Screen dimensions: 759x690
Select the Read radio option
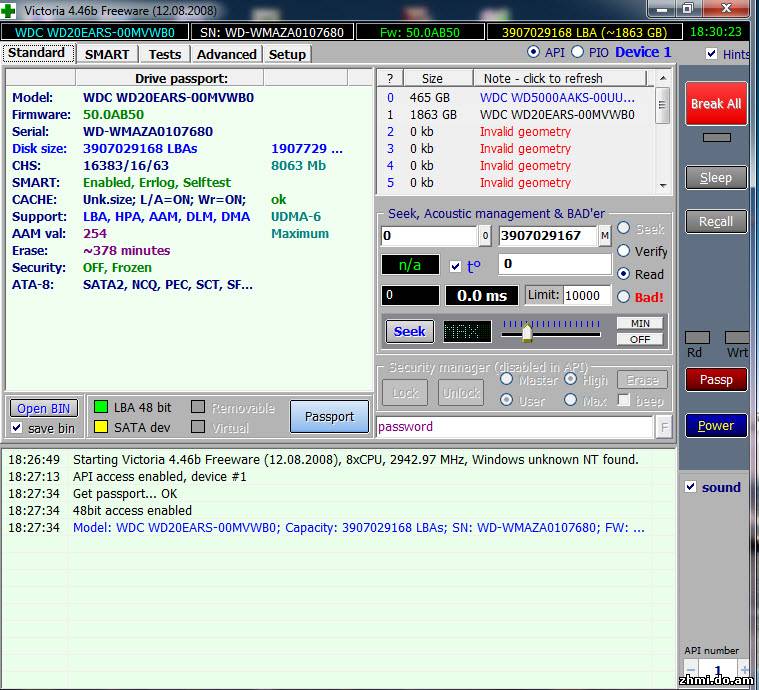tap(623, 274)
